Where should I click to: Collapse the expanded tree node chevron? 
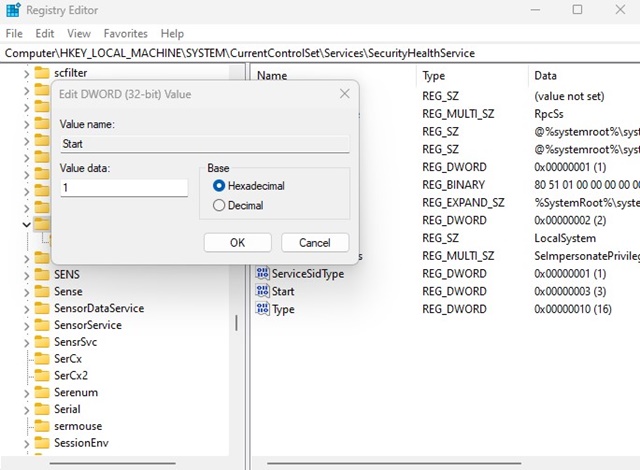pos(27,224)
